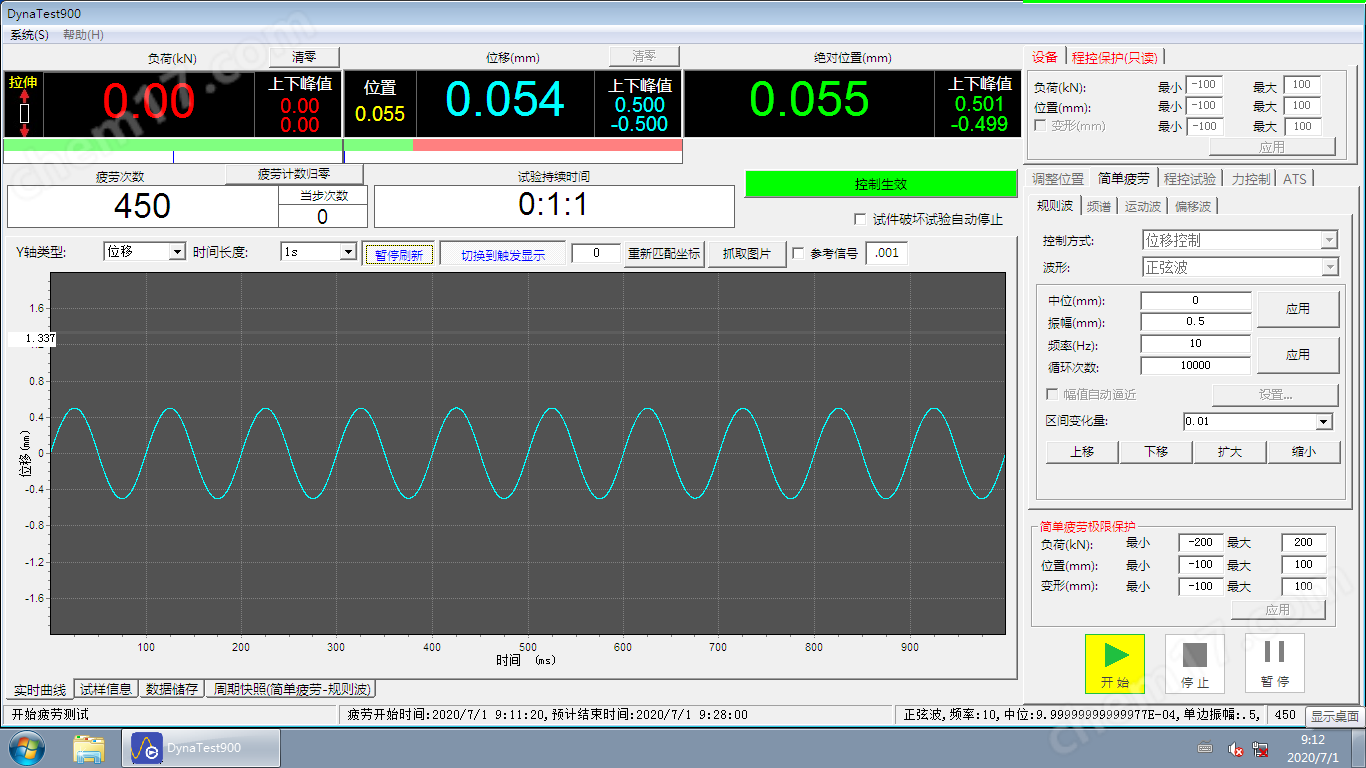The width and height of the screenshot is (1366, 768).
Task: Switch to 力控制 tab
Action: point(1250,179)
